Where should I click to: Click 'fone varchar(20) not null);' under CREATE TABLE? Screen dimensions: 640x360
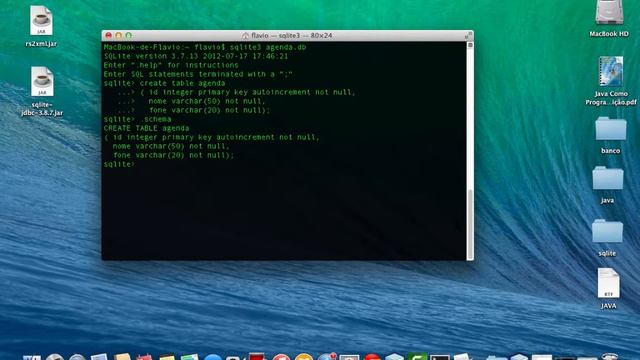[x=173, y=155]
